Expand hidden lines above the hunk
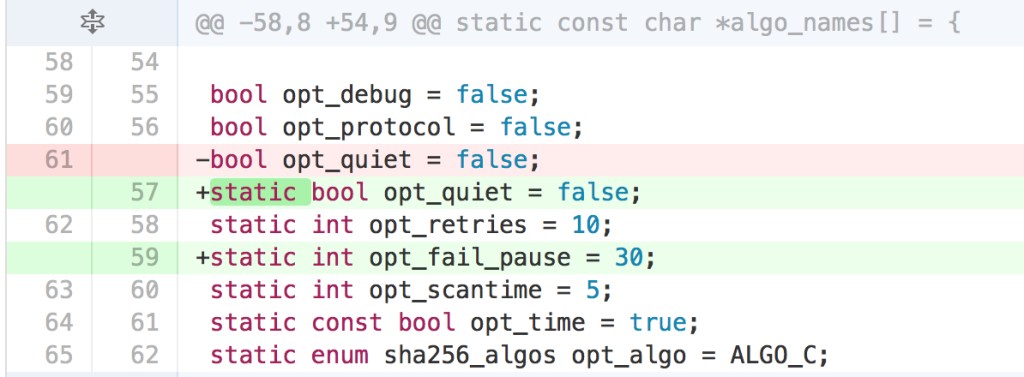This screenshot has height=377, width=1024. 92,24
